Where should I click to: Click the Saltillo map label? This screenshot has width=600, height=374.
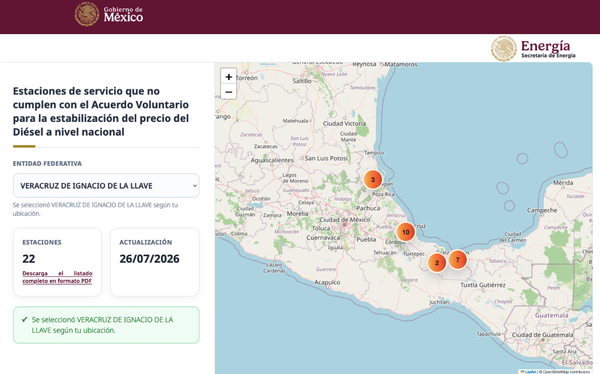[x=302, y=81]
